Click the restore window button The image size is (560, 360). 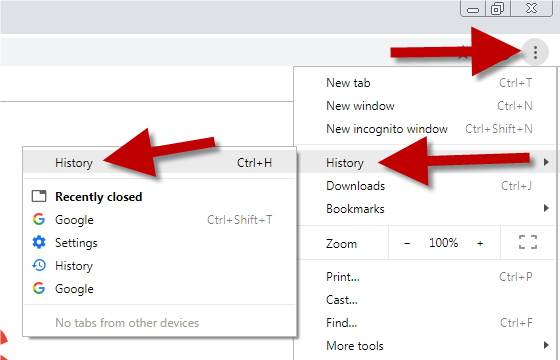(x=498, y=8)
